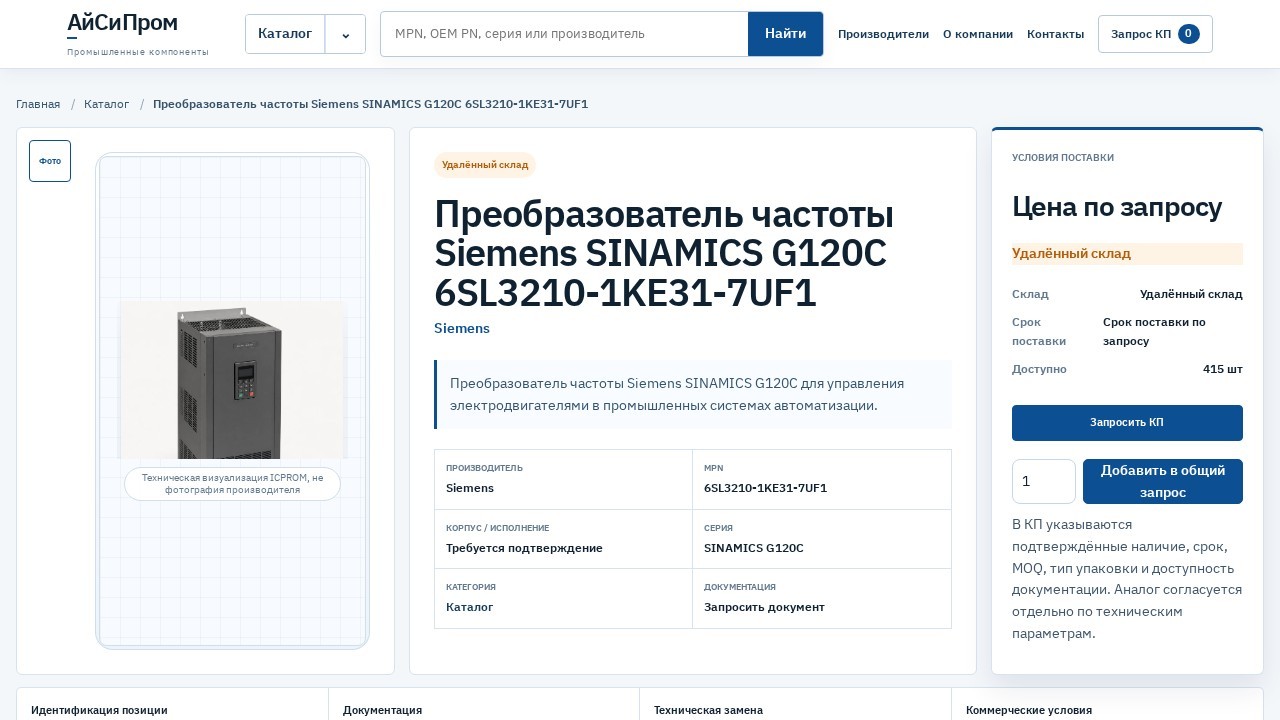Click the 415 шт availability value
The image size is (1280, 720).
(x=1223, y=369)
